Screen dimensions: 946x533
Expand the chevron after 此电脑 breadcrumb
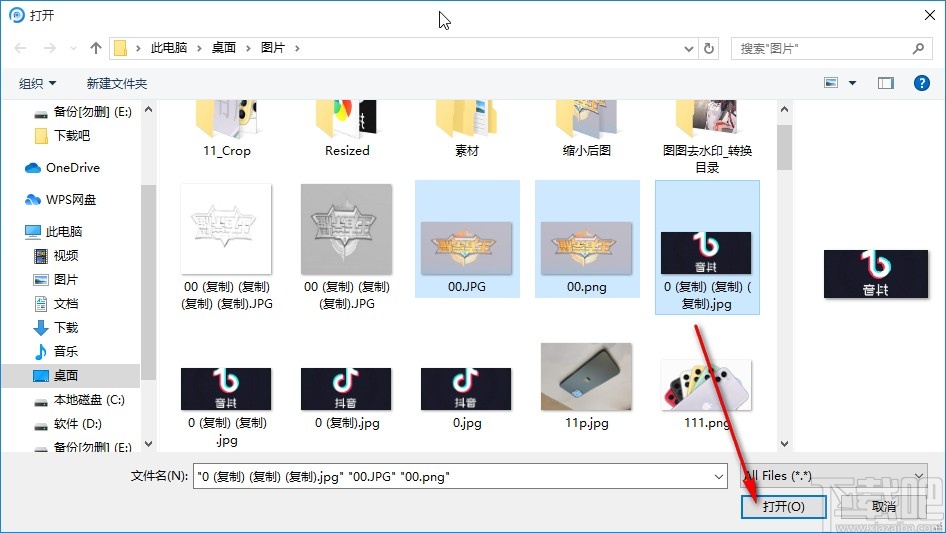click(199, 48)
